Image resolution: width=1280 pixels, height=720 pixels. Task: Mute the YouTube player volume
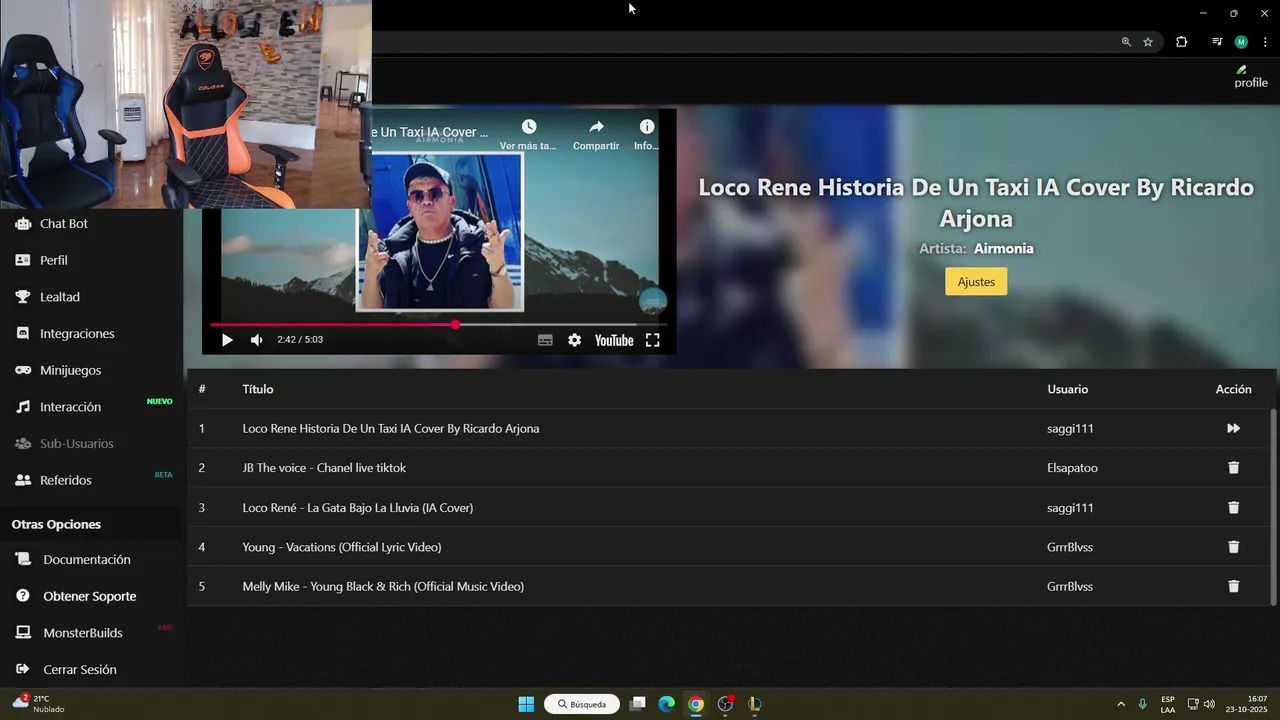[257, 340]
